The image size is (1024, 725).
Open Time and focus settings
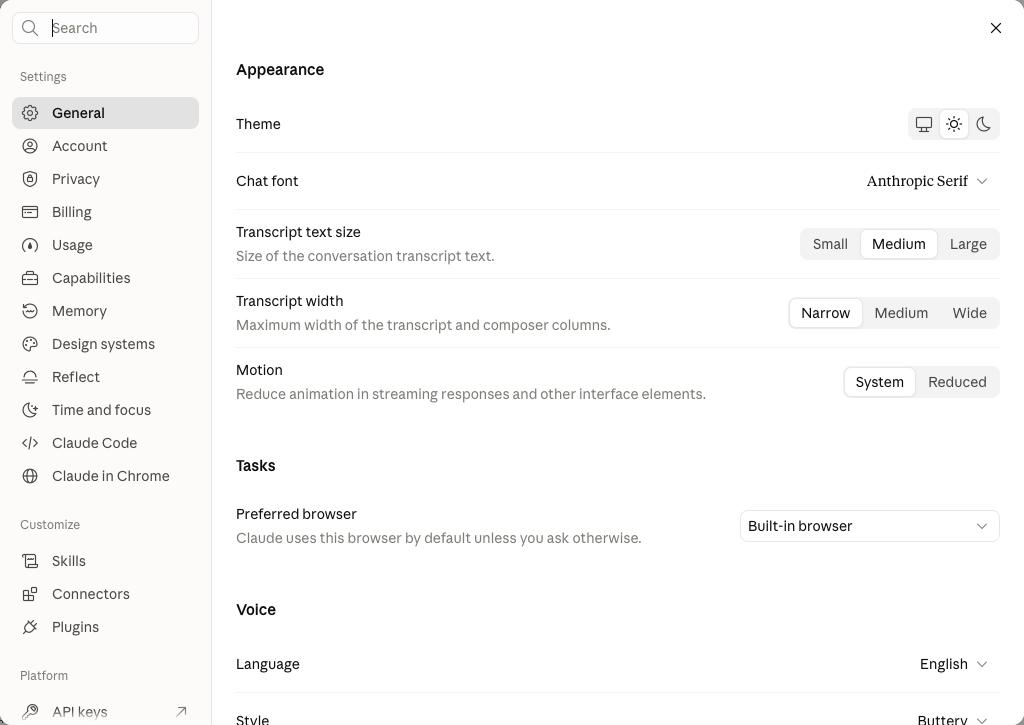point(105,410)
